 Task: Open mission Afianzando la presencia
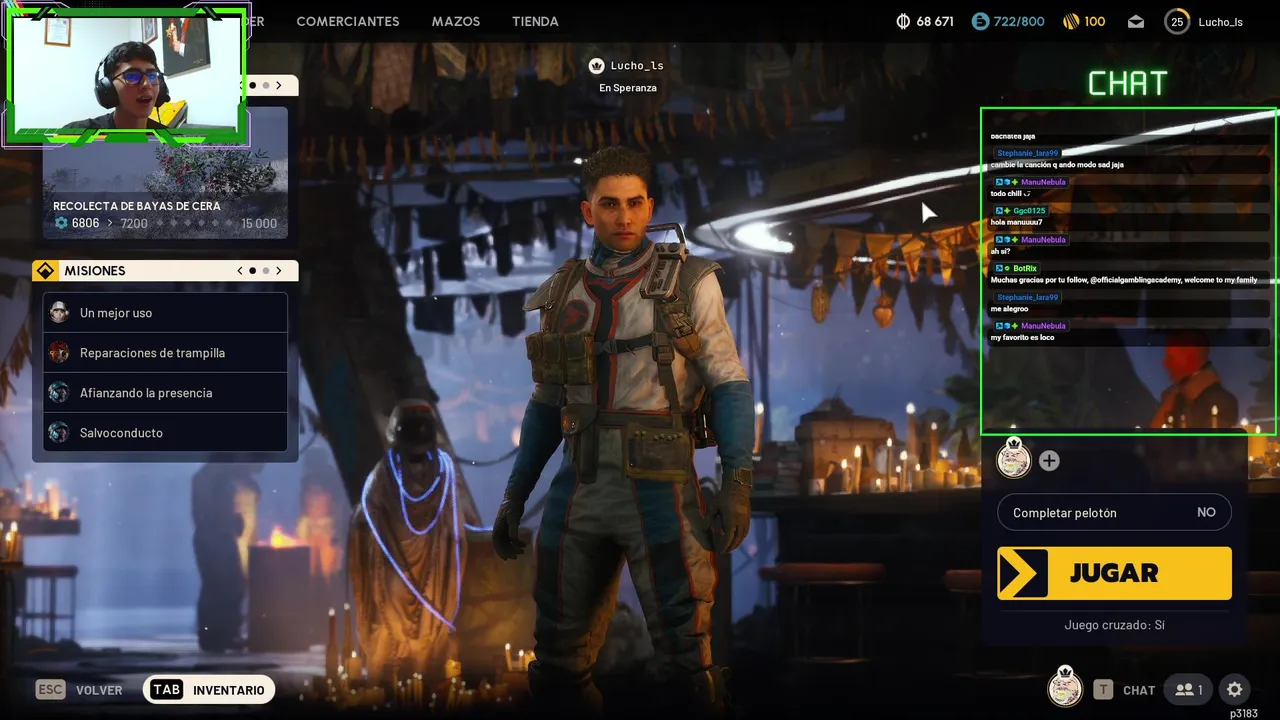pyautogui.click(x=165, y=392)
